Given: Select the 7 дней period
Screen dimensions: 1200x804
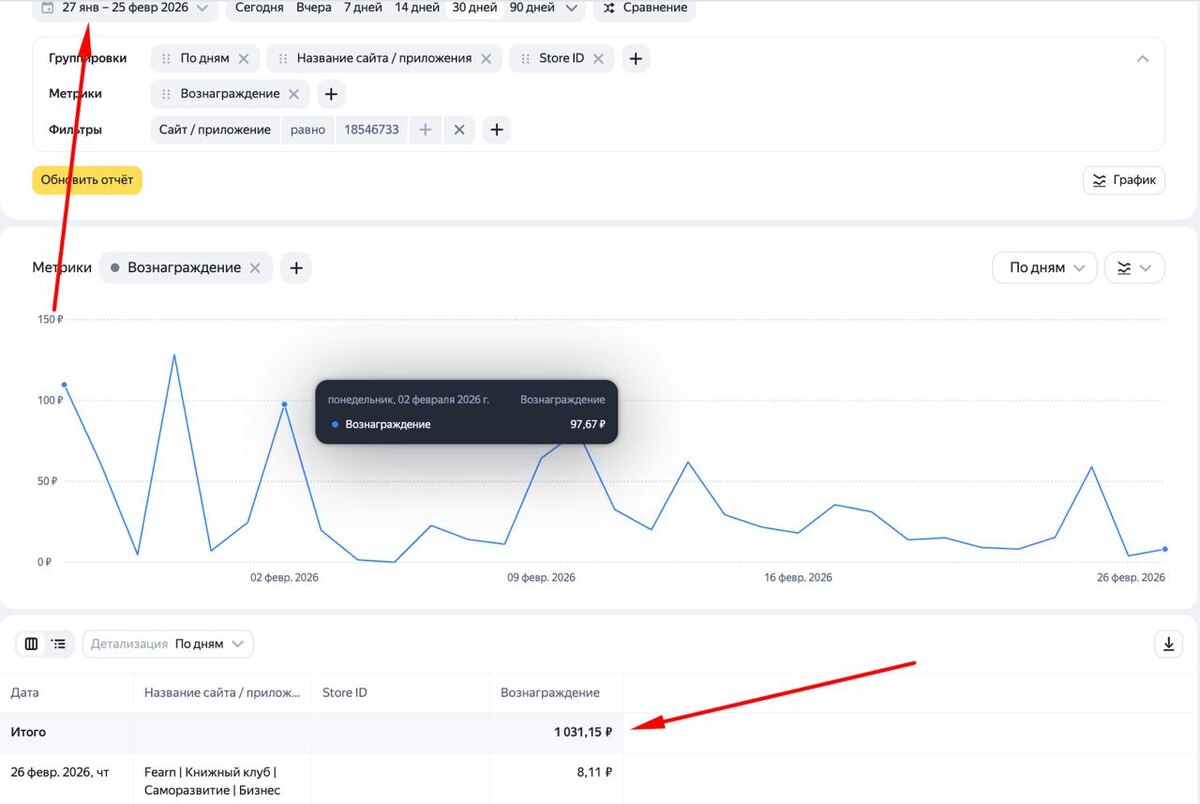Looking at the screenshot, I should pos(364,8).
